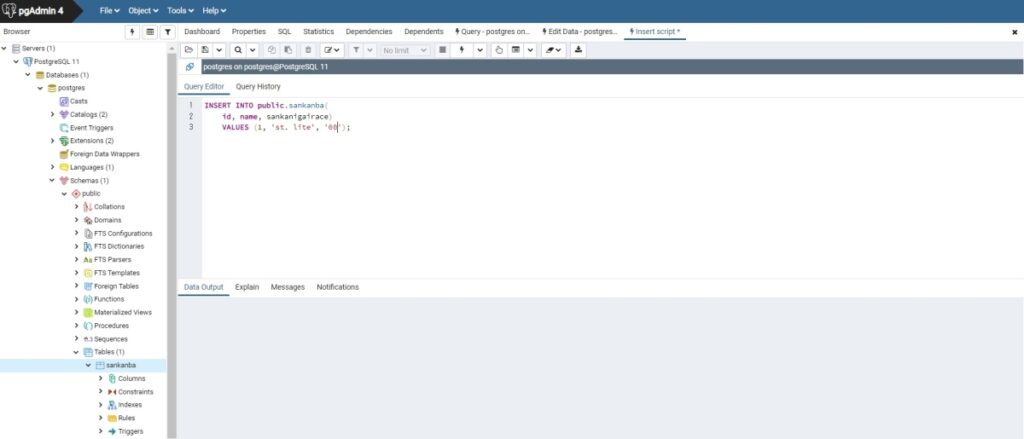Expand the Catalogs (2) tree node

click(x=52, y=114)
